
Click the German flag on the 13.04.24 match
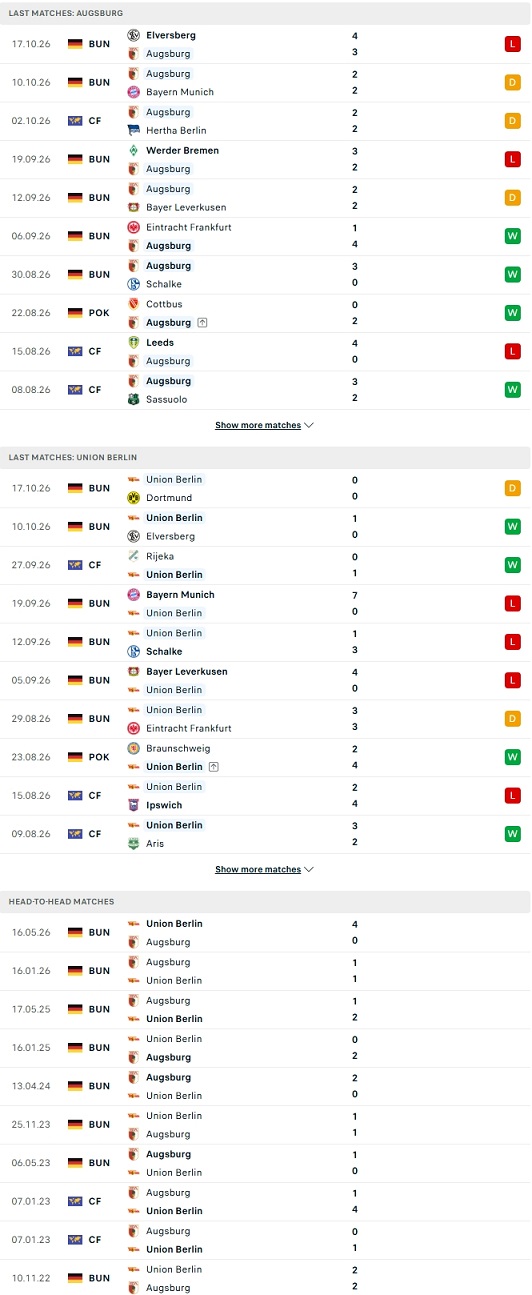tap(75, 1086)
